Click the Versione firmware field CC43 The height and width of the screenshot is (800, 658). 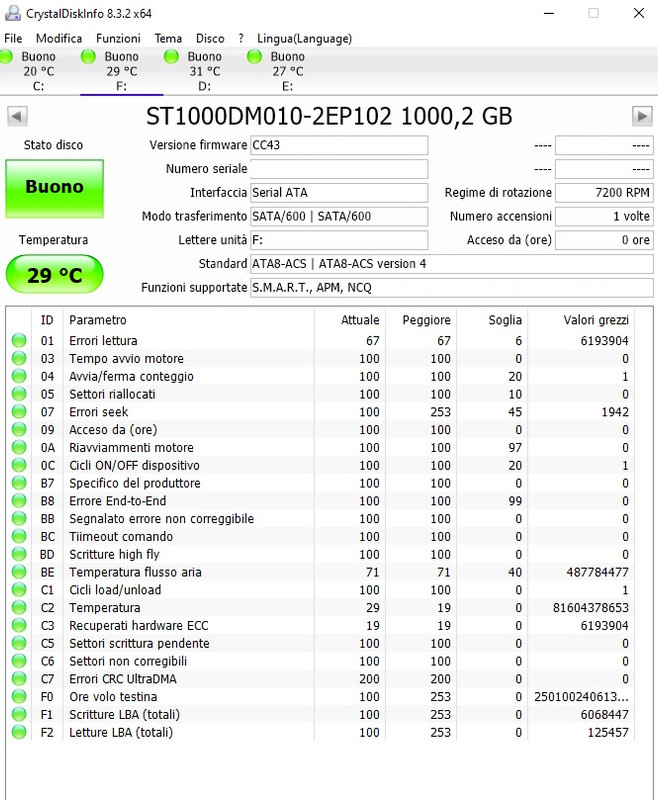339,145
